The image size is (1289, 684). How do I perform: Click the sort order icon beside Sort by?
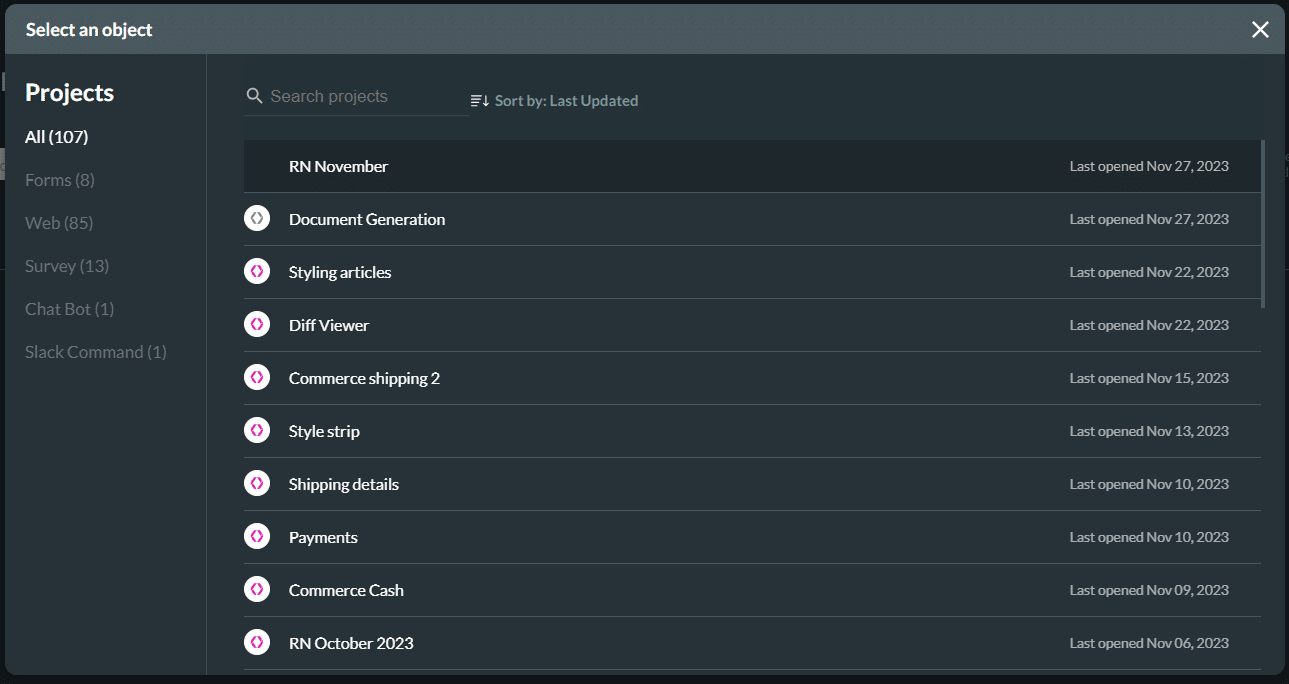tap(478, 100)
